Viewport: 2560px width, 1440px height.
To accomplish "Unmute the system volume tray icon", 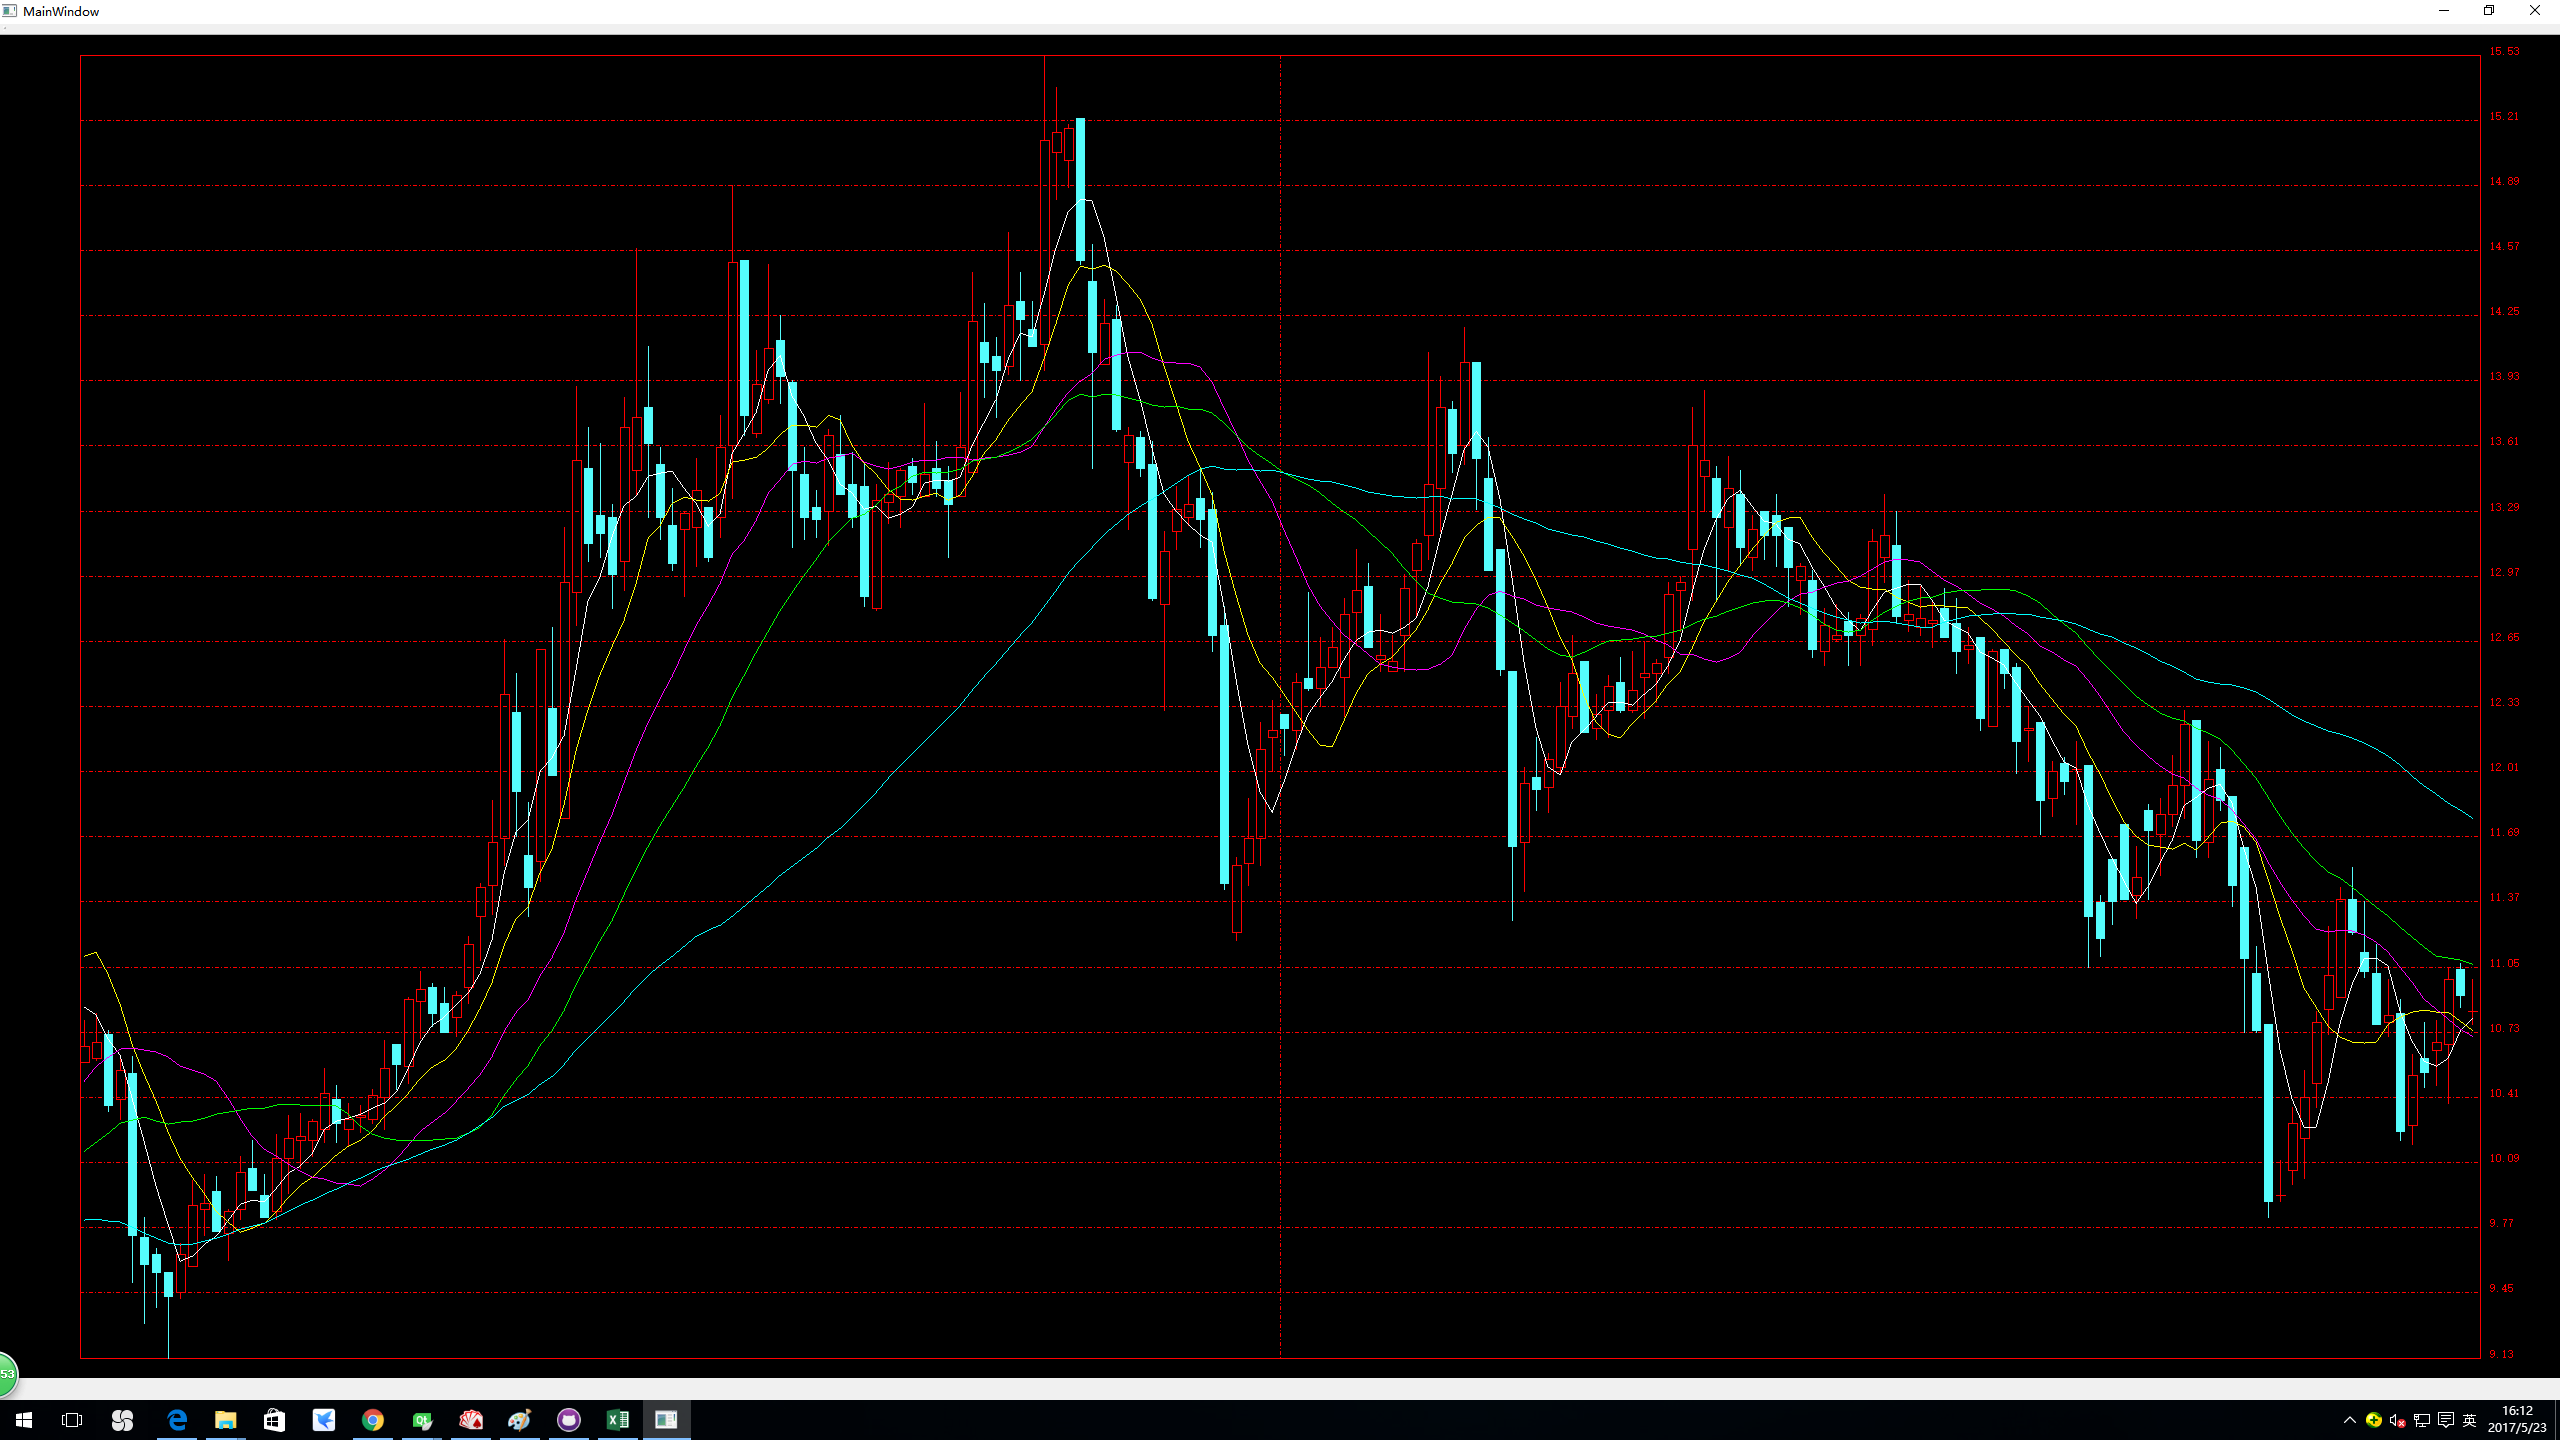I will click(x=2397, y=1420).
